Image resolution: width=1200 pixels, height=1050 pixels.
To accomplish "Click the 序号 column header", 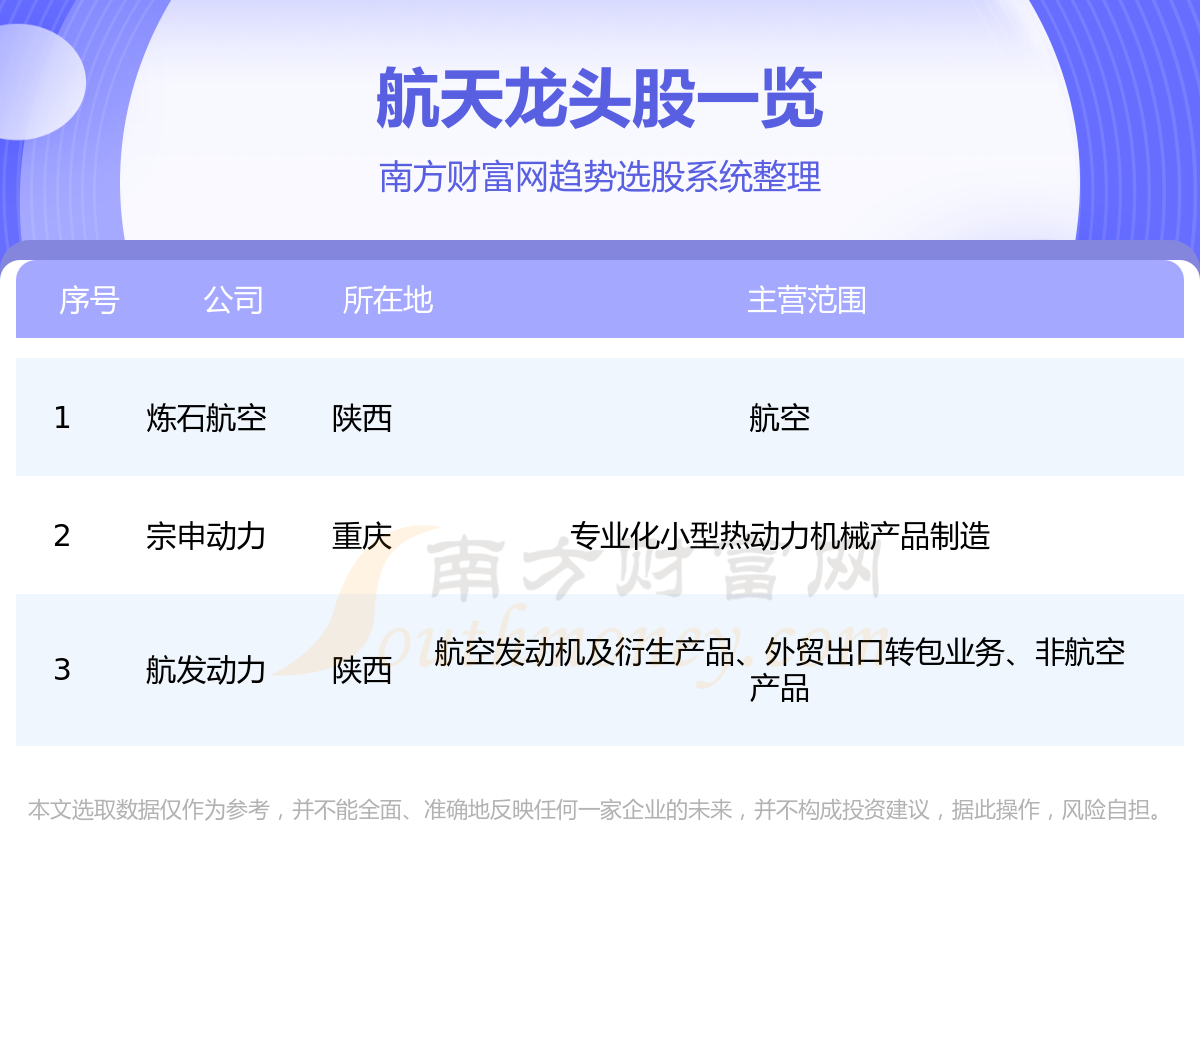I will [89, 300].
